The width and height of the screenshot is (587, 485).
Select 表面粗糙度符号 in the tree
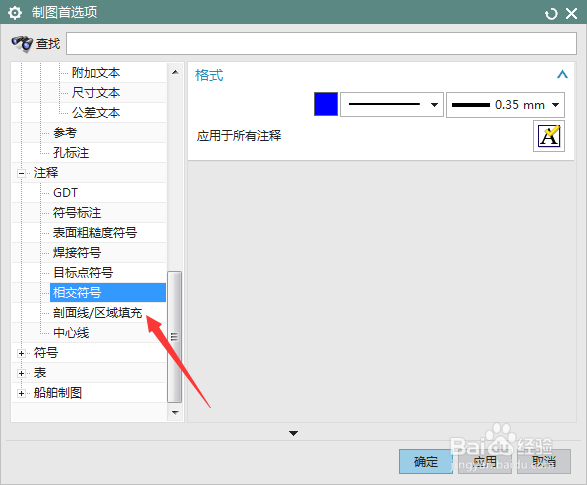95,233
